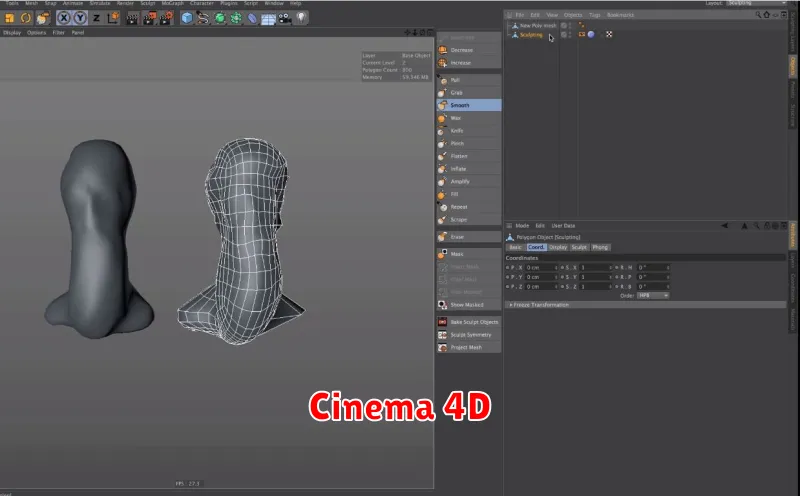Activate the Erase sculpt tool
This screenshot has width=800, height=496.
pyautogui.click(x=468, y=237)
